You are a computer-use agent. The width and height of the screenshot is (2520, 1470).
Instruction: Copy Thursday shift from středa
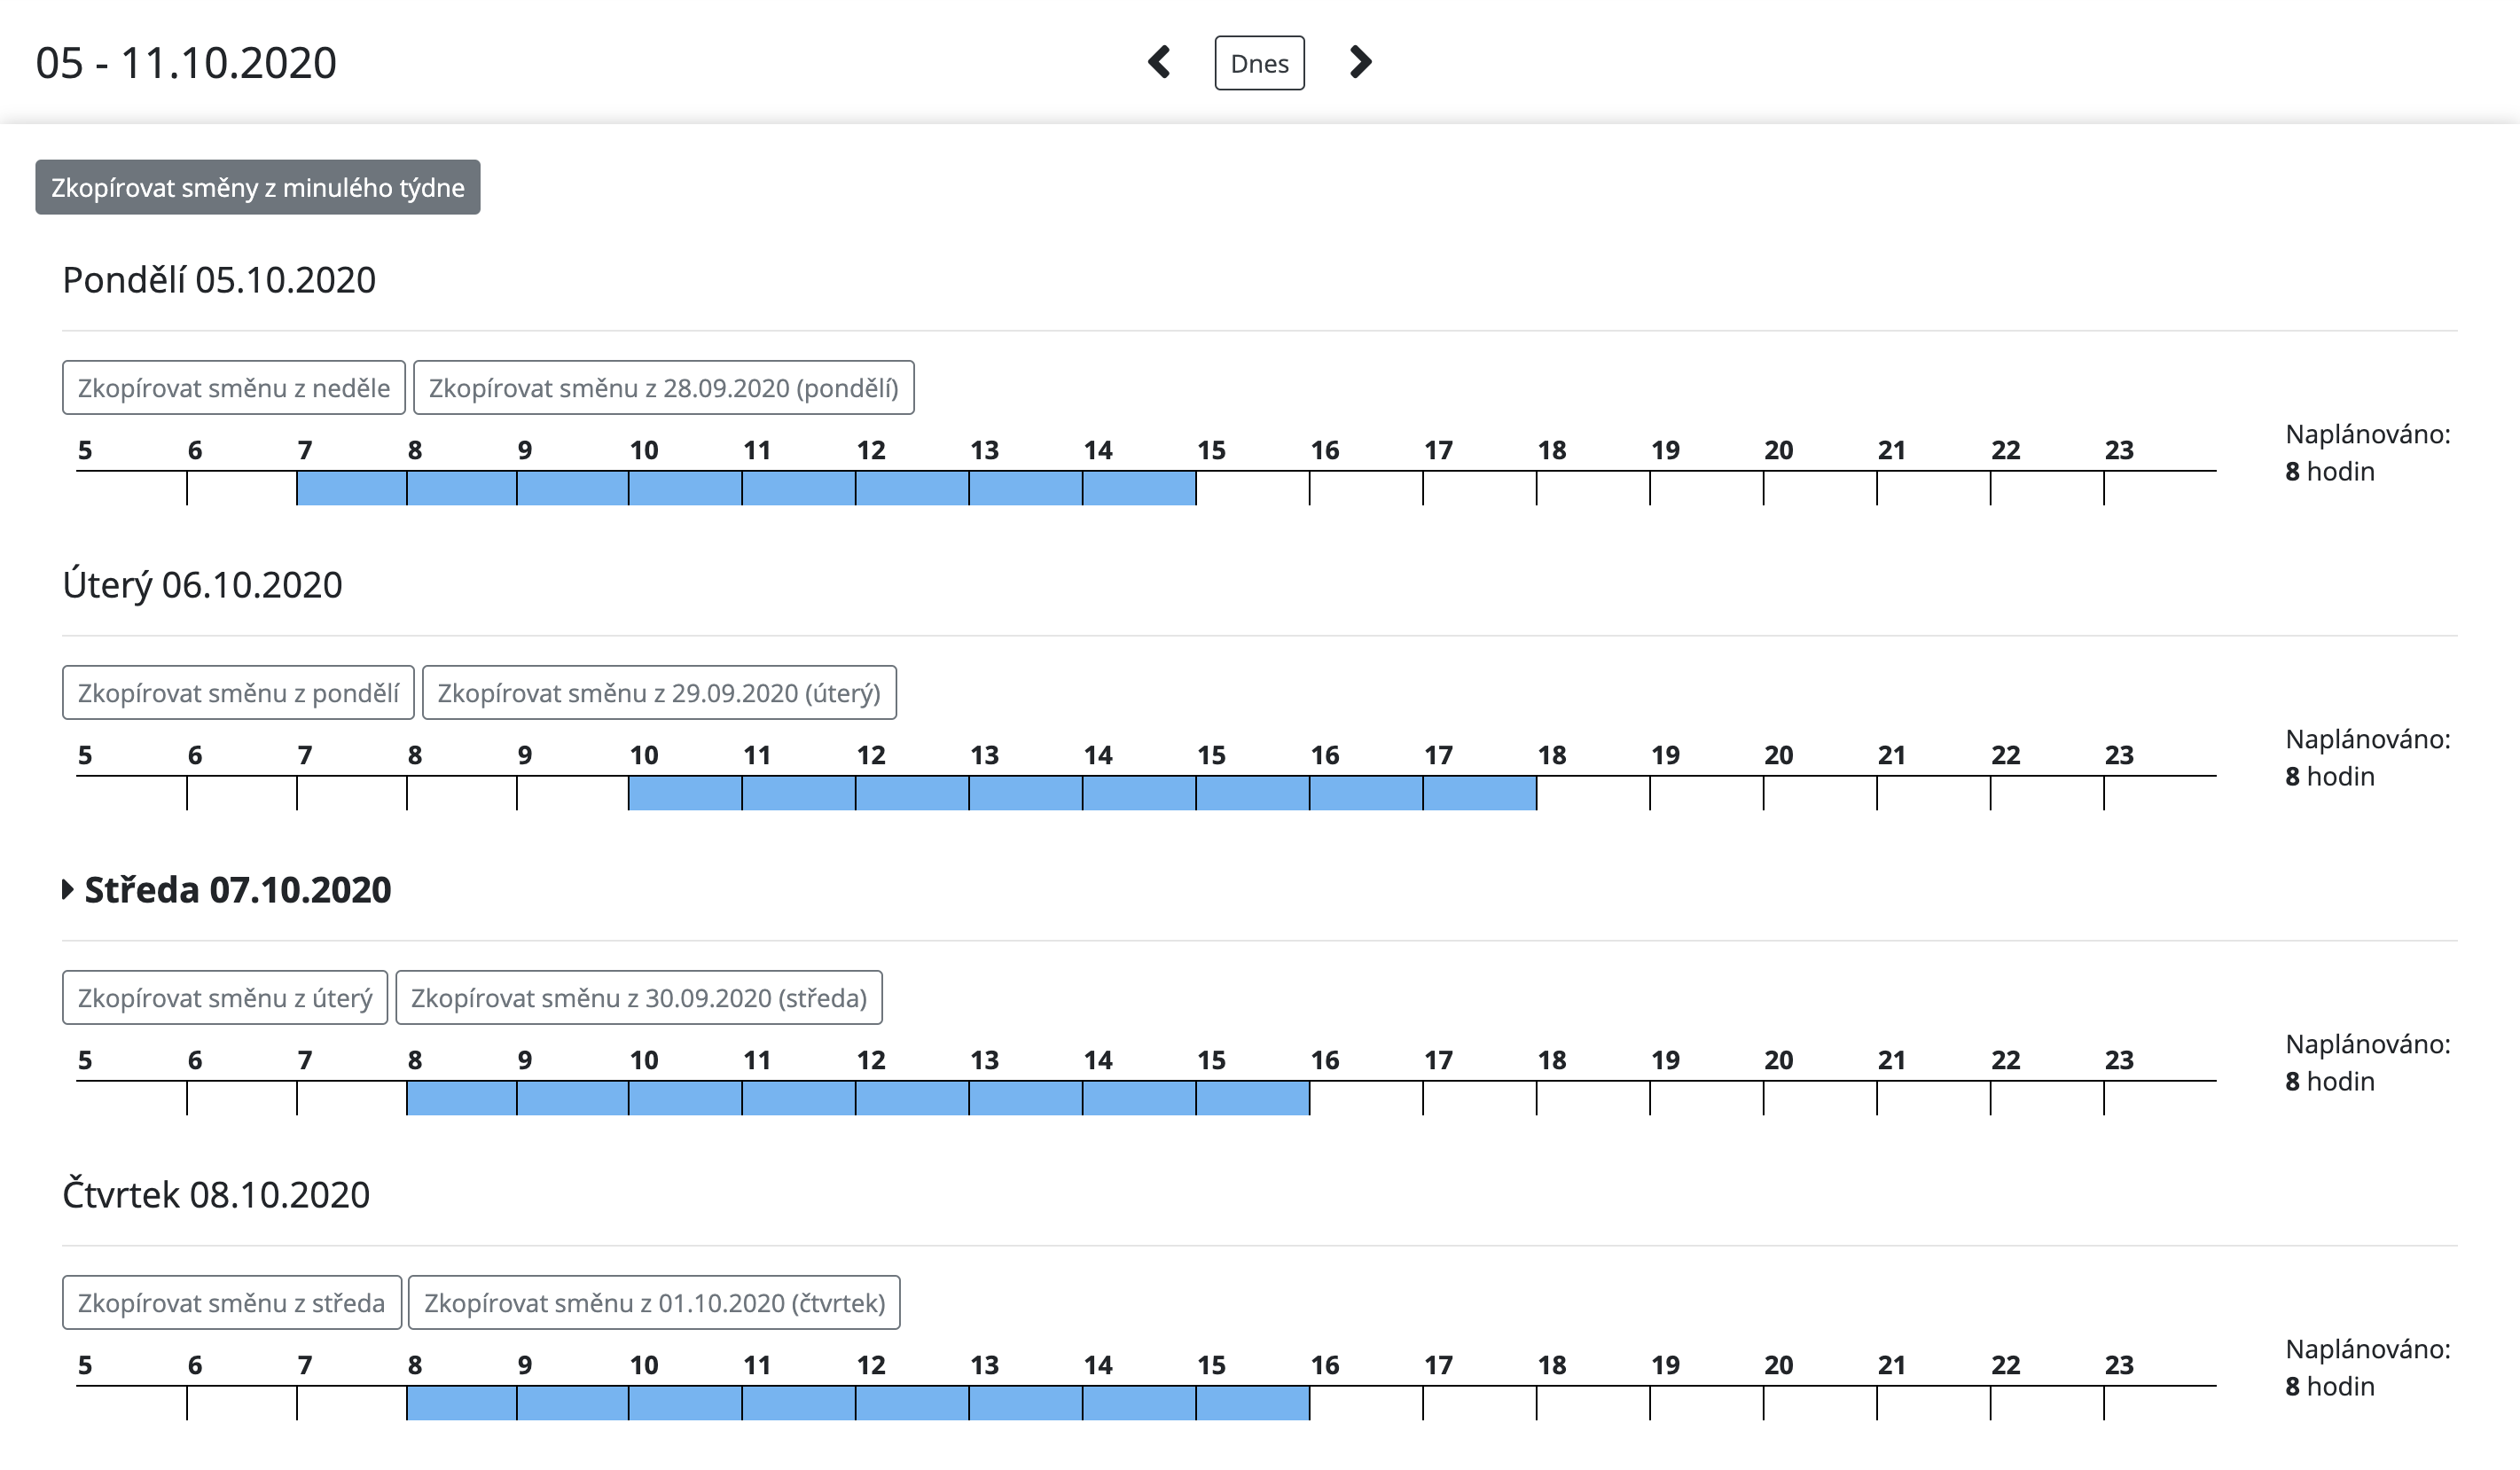[231, 1303]
